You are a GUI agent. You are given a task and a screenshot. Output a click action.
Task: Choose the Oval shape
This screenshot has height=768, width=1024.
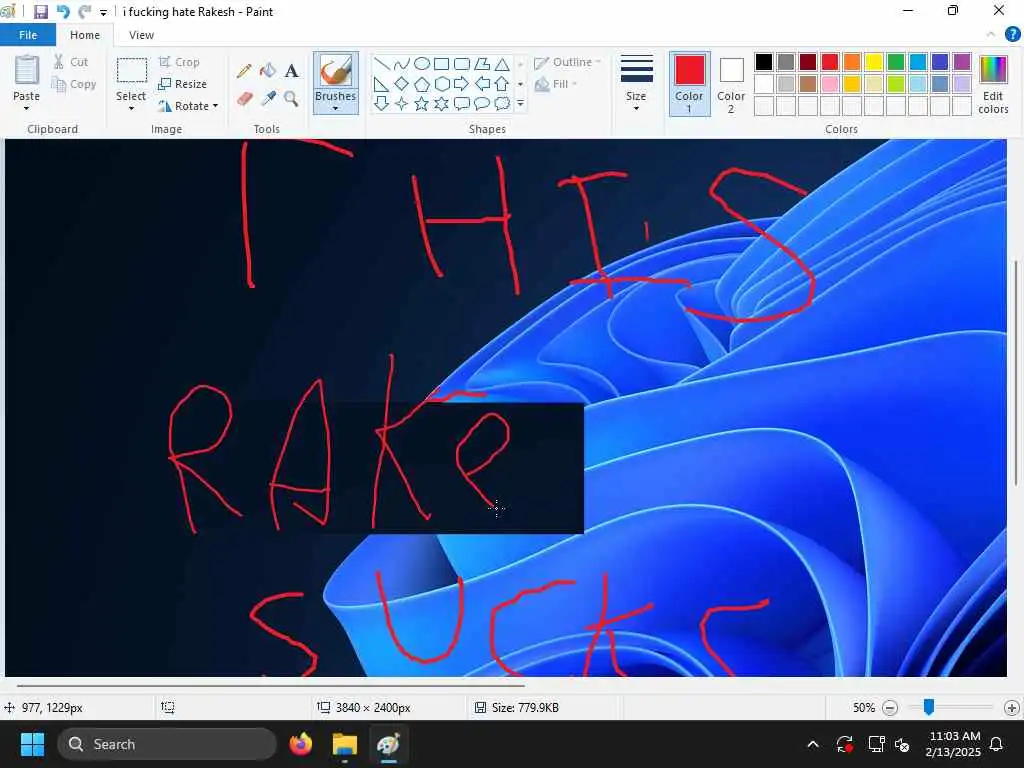coord(422,63)
